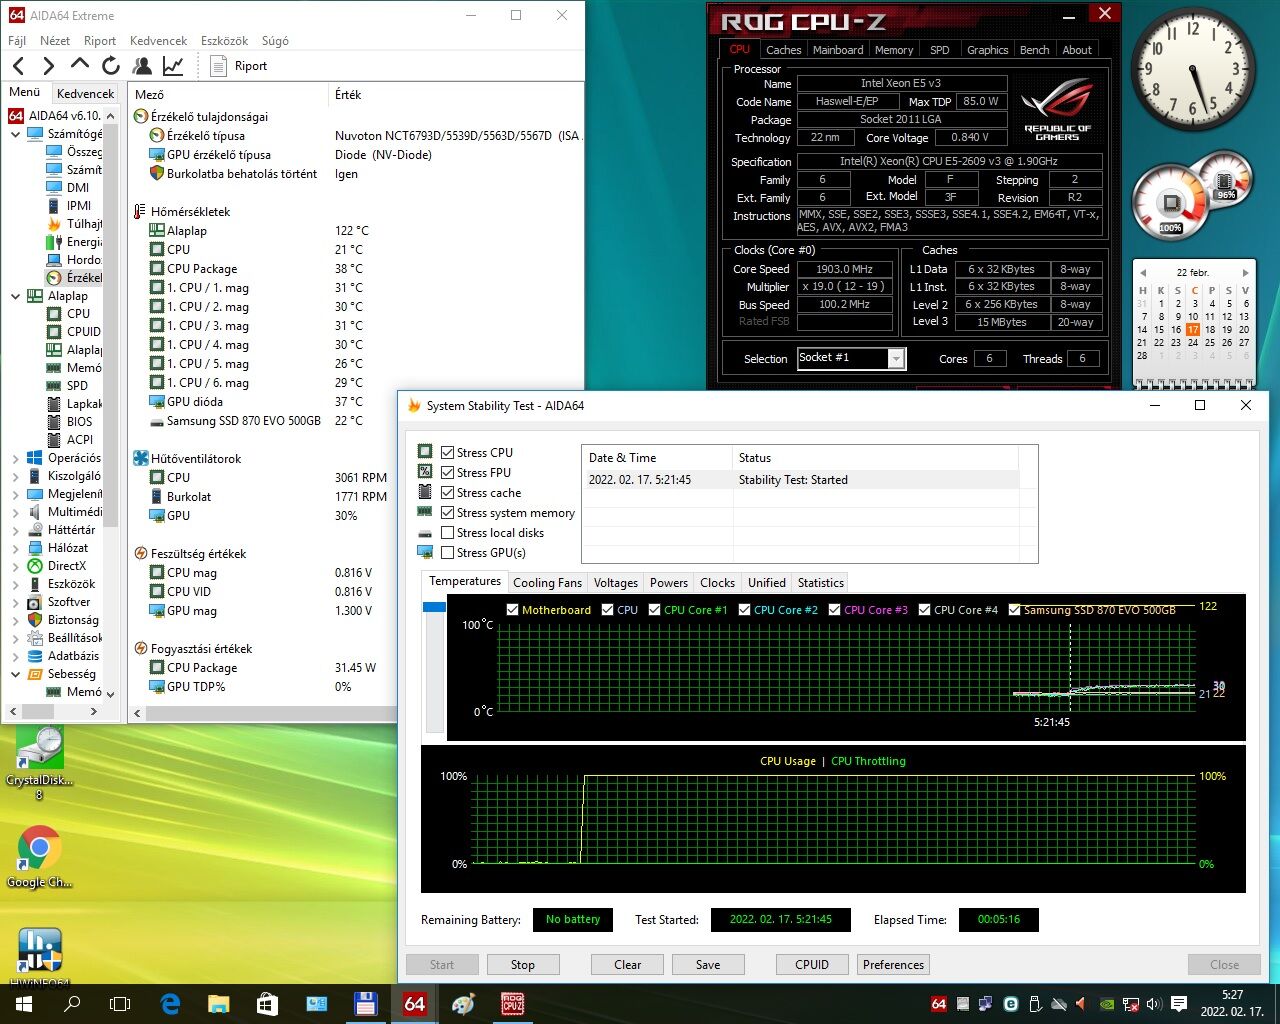Screen dimensions: 1280x1024
Task: Toggle the Stress FPU checkbox
Action: pos(448,473)
